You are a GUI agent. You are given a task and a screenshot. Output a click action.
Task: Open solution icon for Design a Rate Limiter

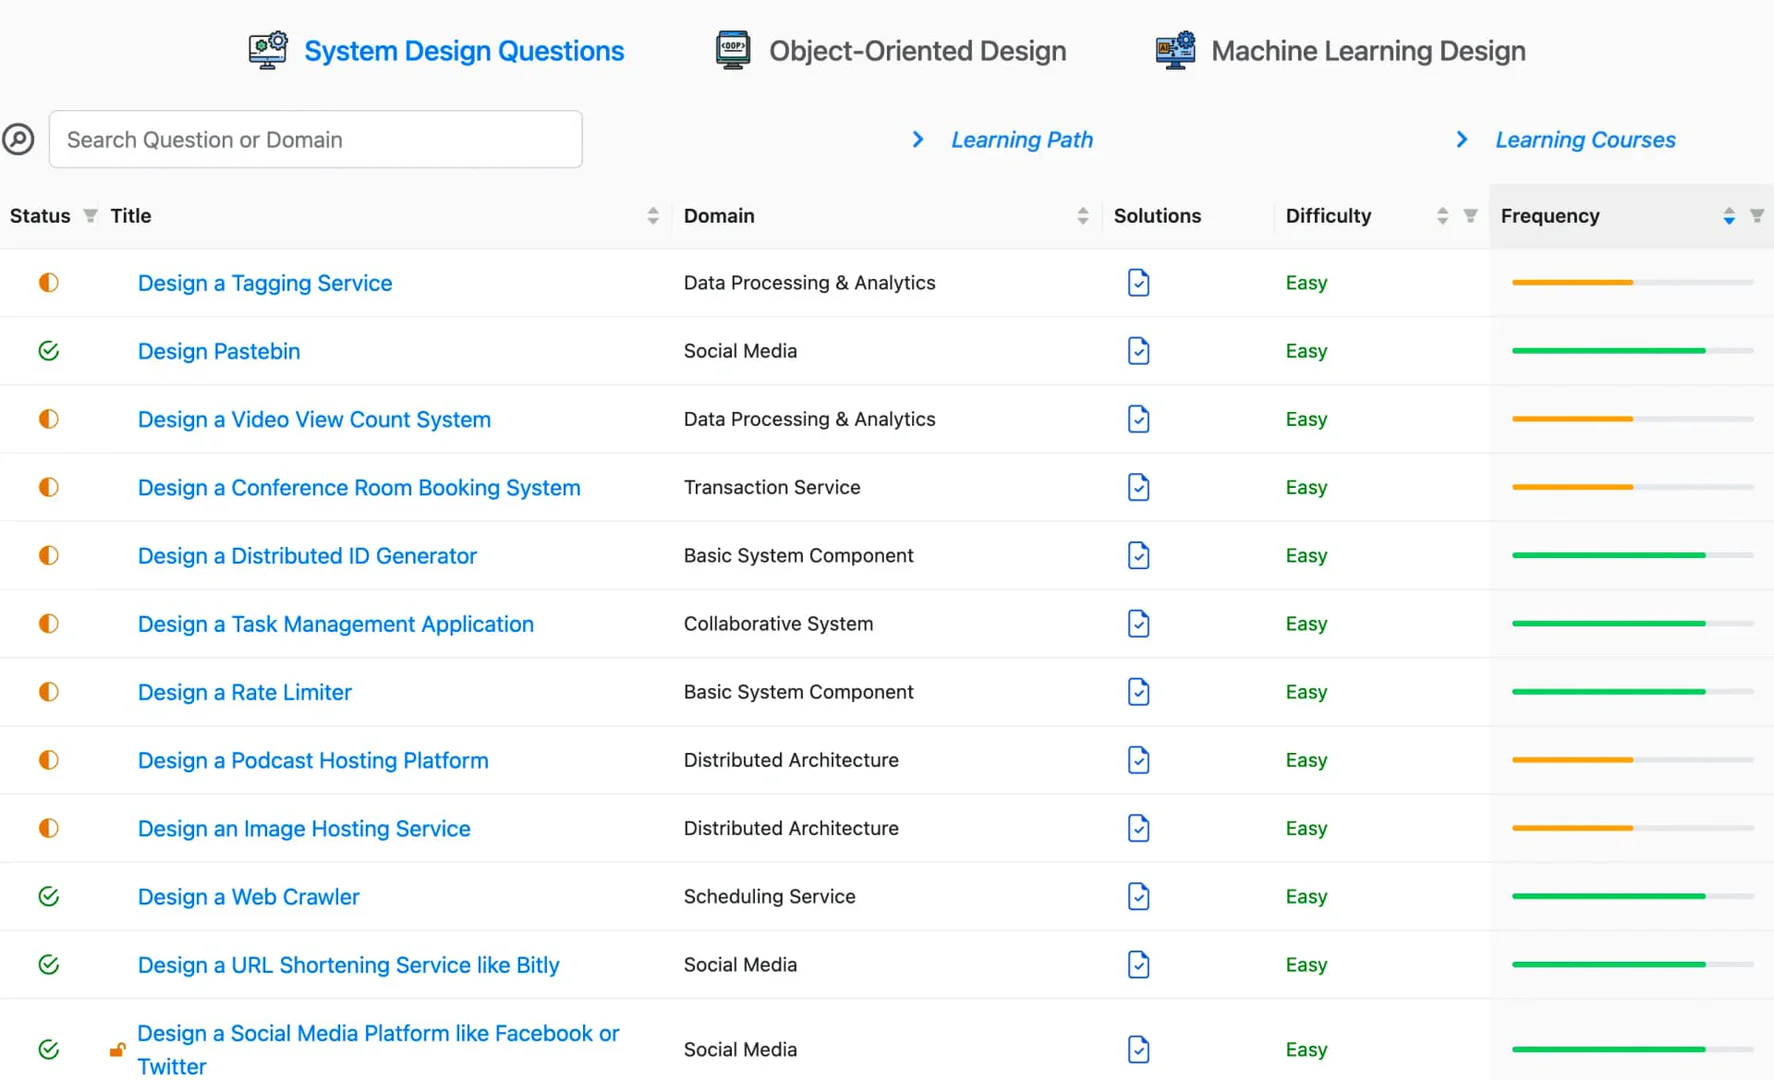click(1138, 692)
